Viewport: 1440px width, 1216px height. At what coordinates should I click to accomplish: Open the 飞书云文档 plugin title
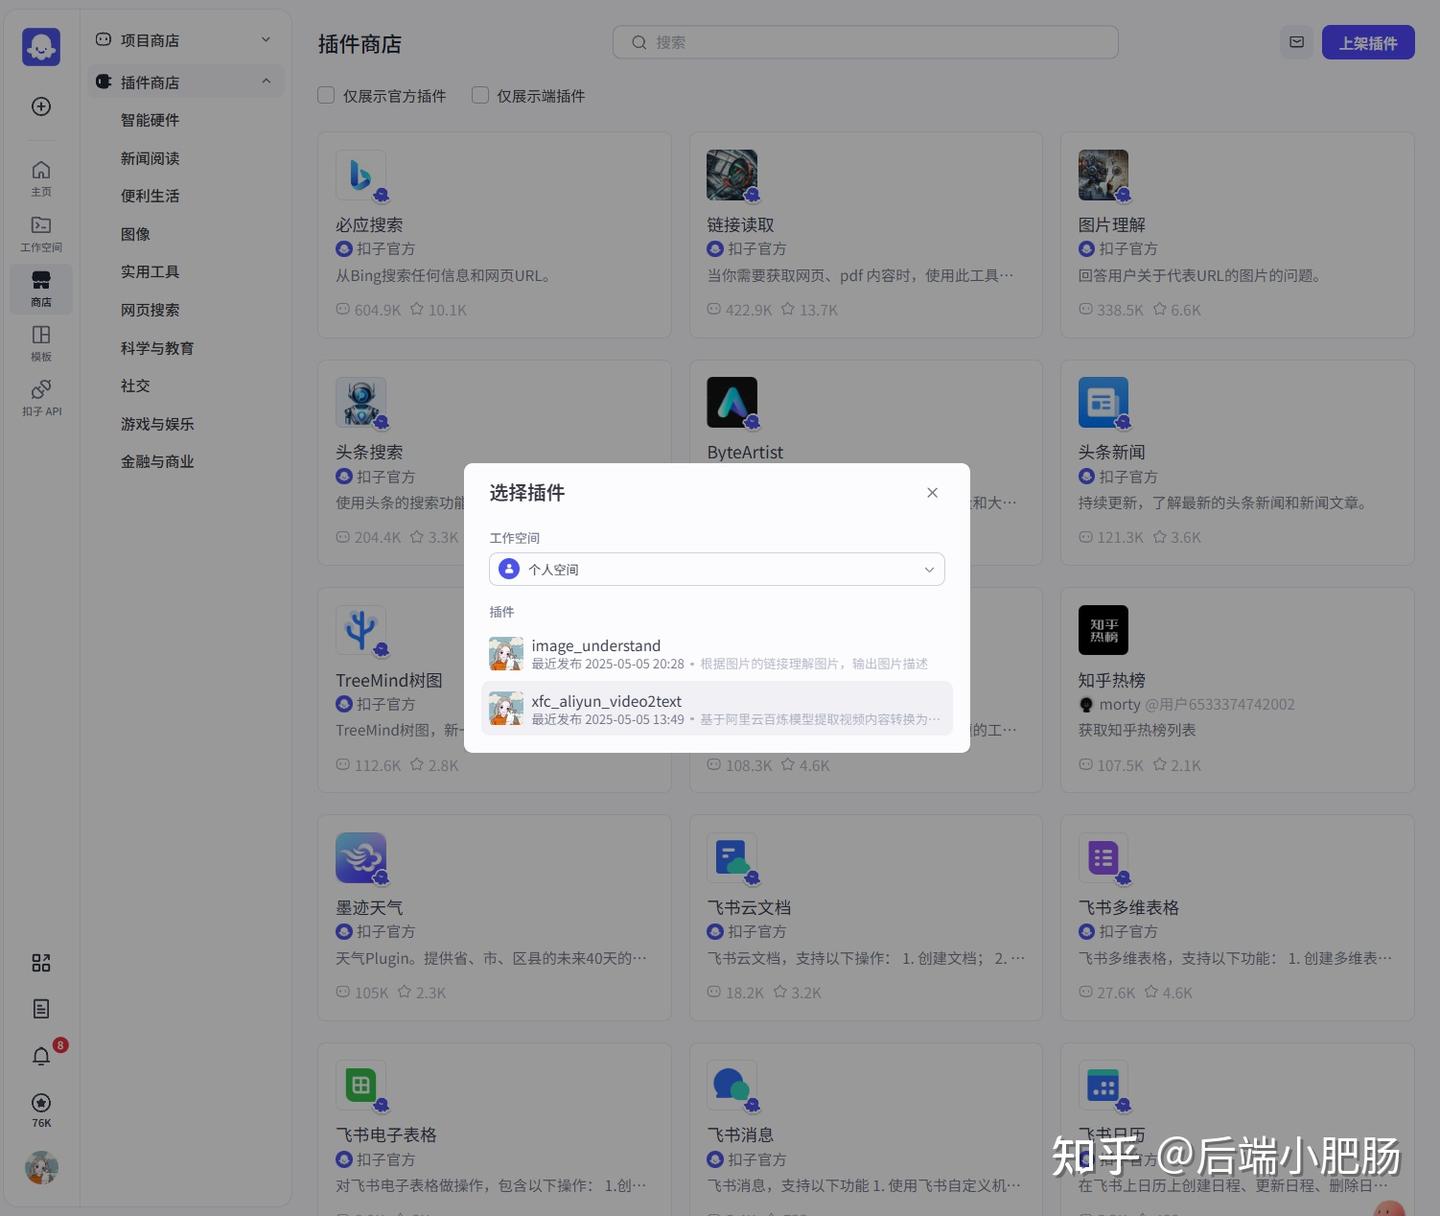[x=748, y=907]
